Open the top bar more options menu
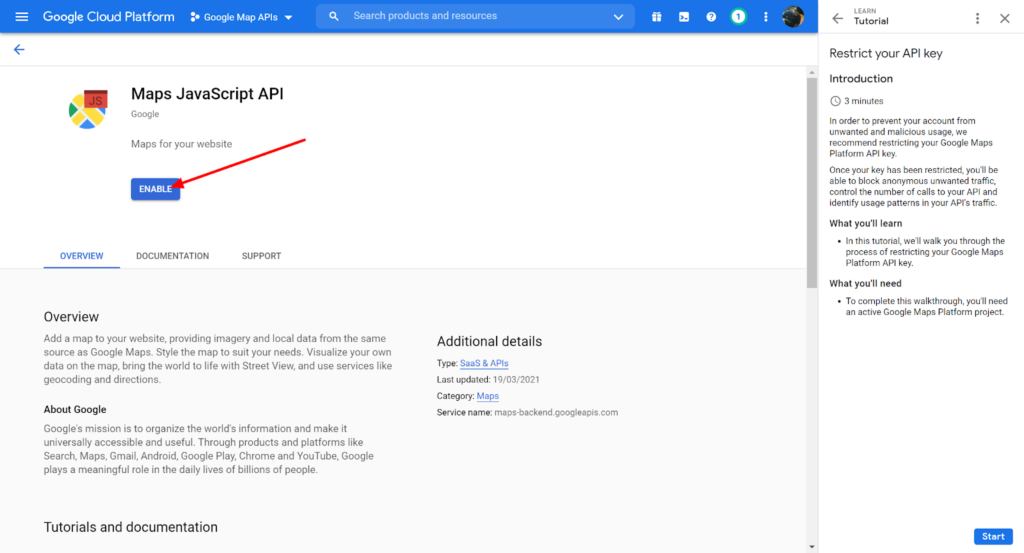Image resolution: width=1024 pixels, height=553 pixels. pyautogui.click(x=765, y=17)
